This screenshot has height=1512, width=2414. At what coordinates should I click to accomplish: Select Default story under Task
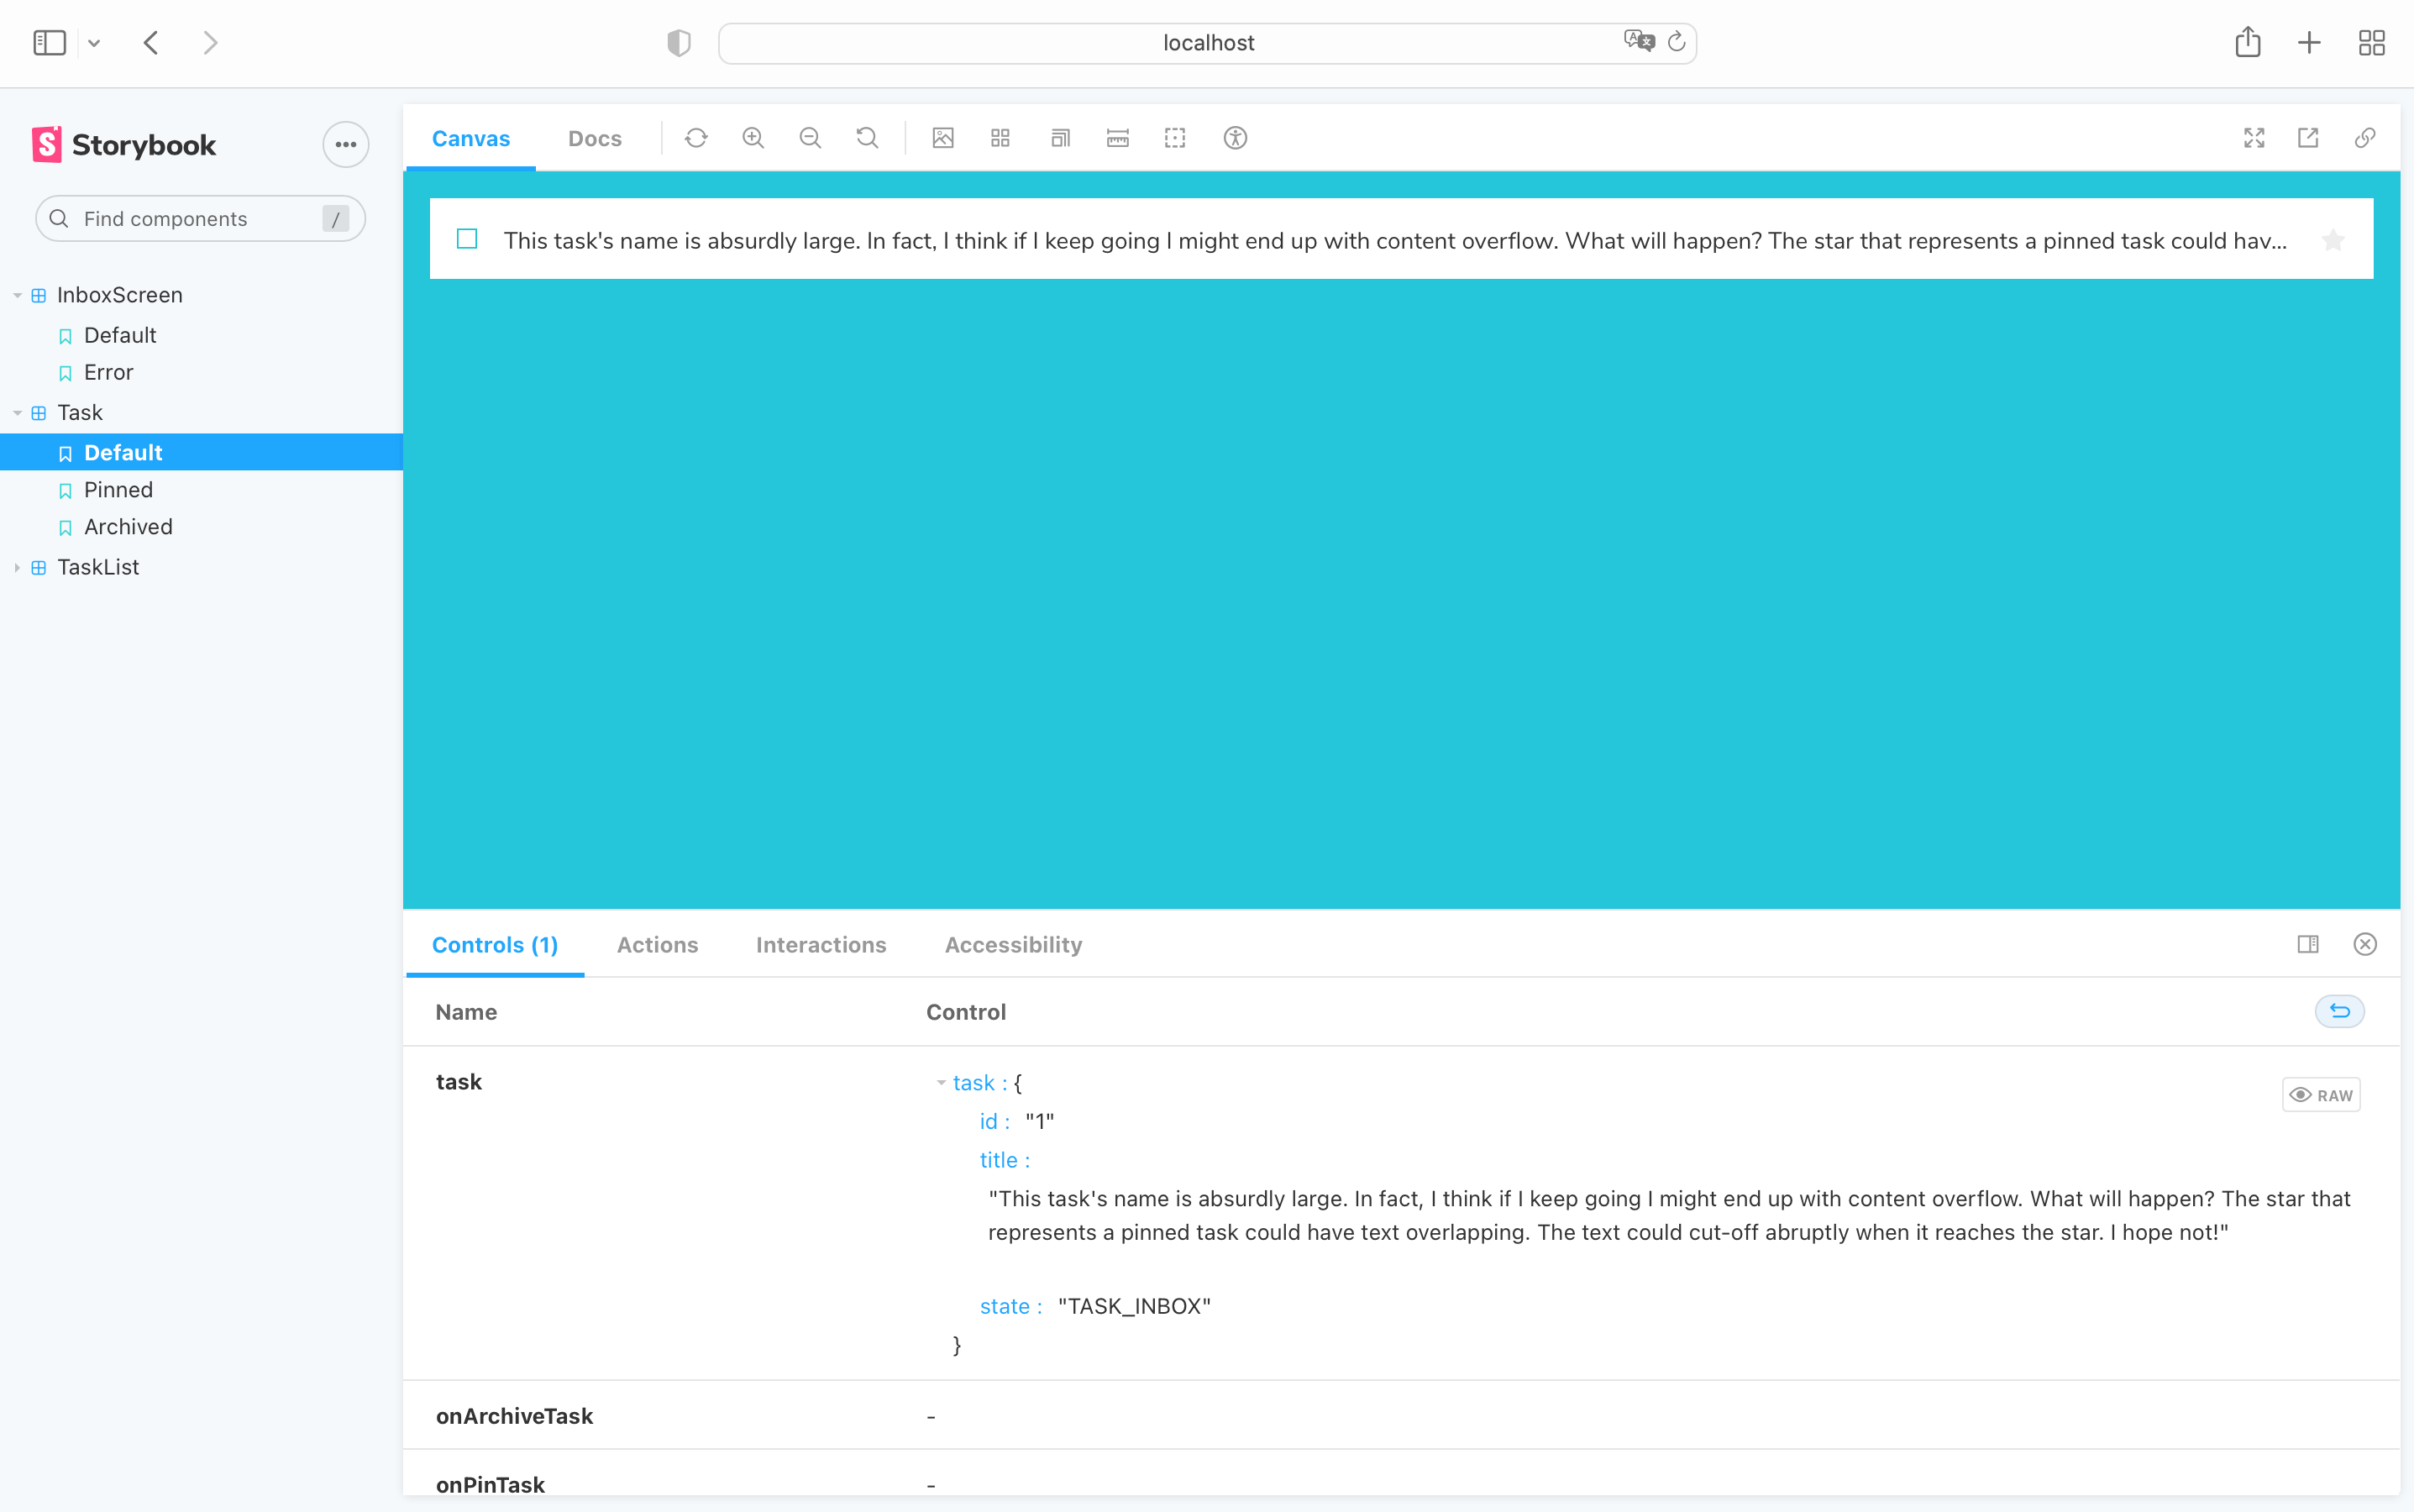(123, 453)
